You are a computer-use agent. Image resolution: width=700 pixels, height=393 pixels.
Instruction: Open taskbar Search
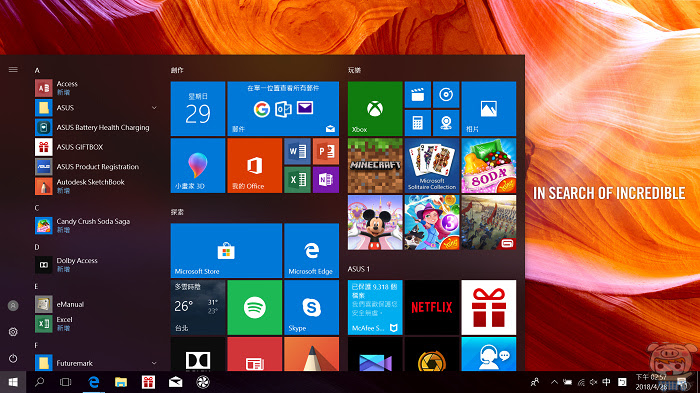[39, 382]
